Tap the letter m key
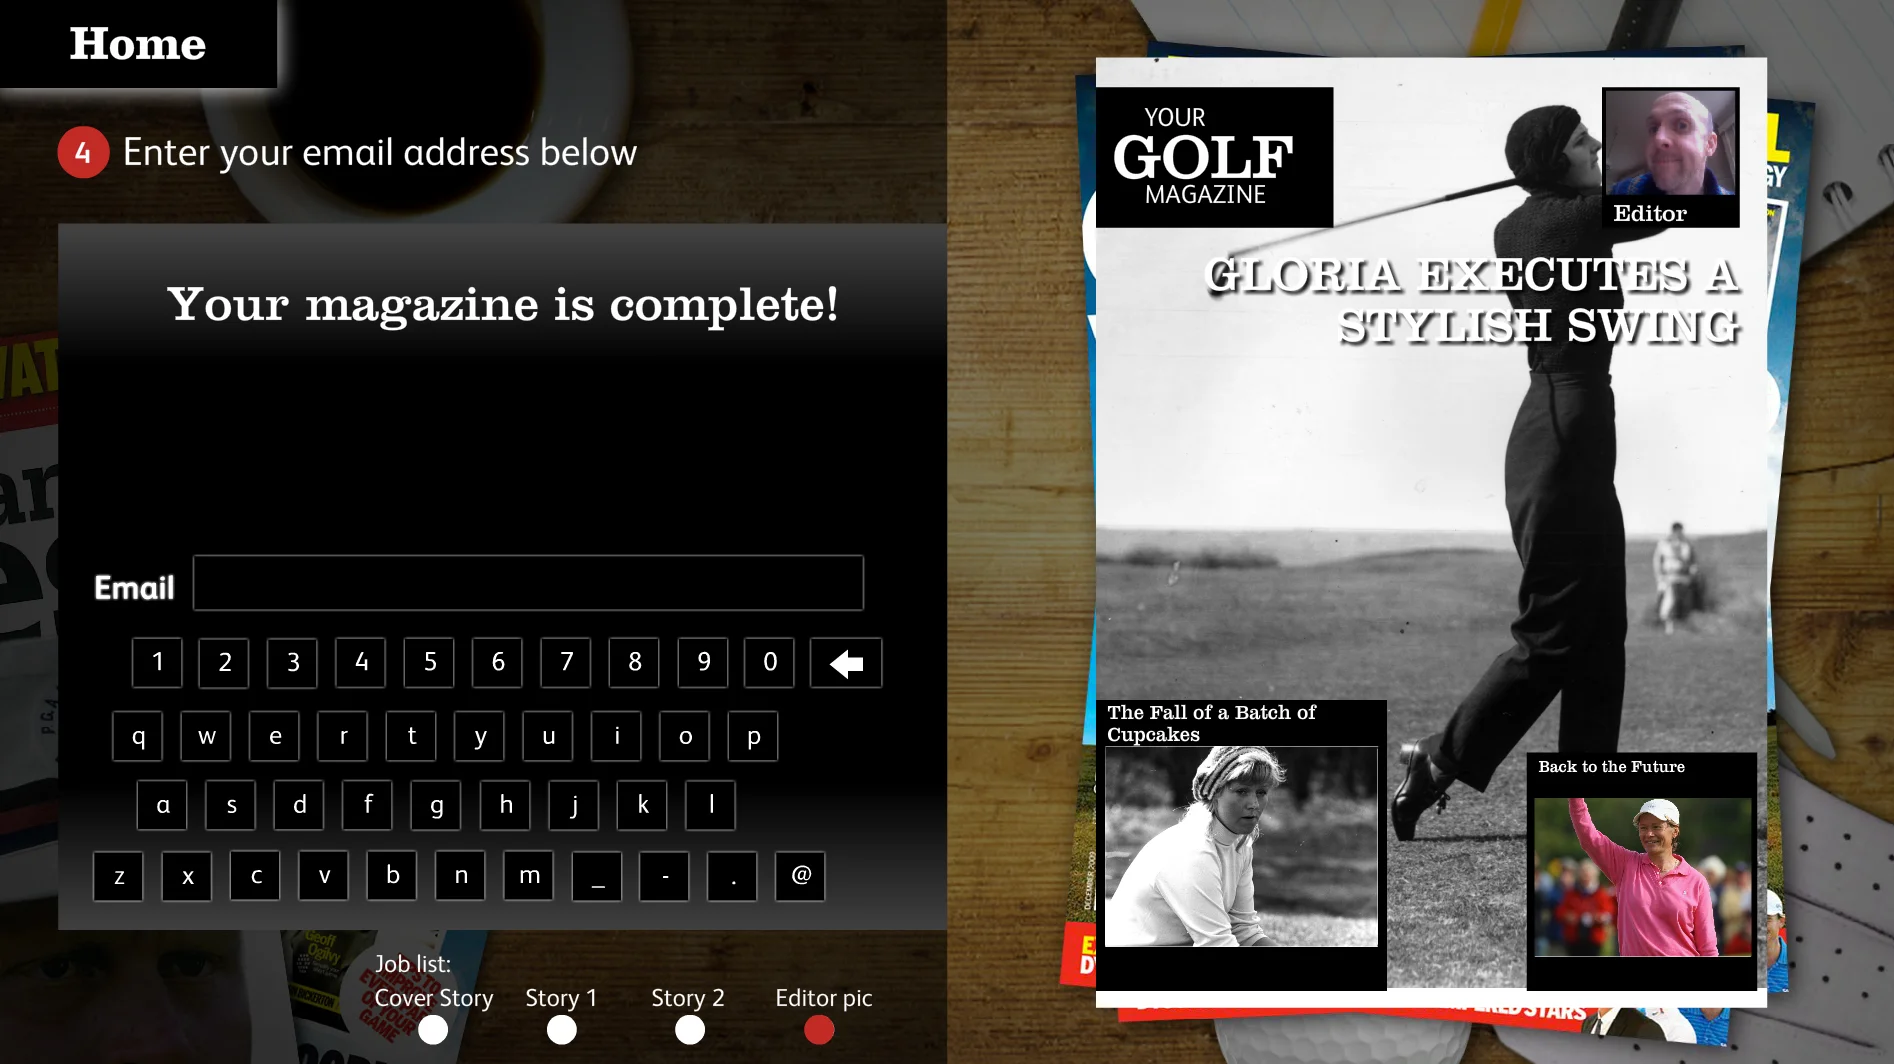The height and width of the screenshot is (1064, 1894). pyautogui.click(x=528, y=876)
